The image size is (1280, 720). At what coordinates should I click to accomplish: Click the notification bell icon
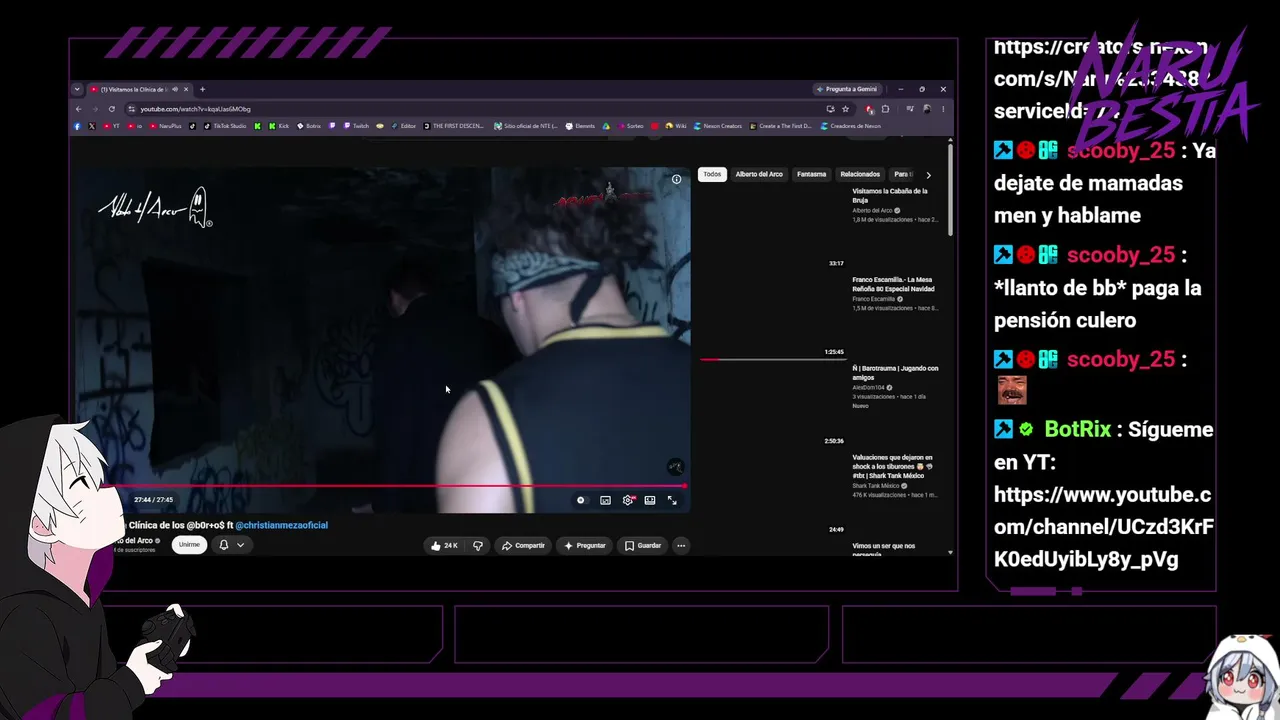coord(223,545)
